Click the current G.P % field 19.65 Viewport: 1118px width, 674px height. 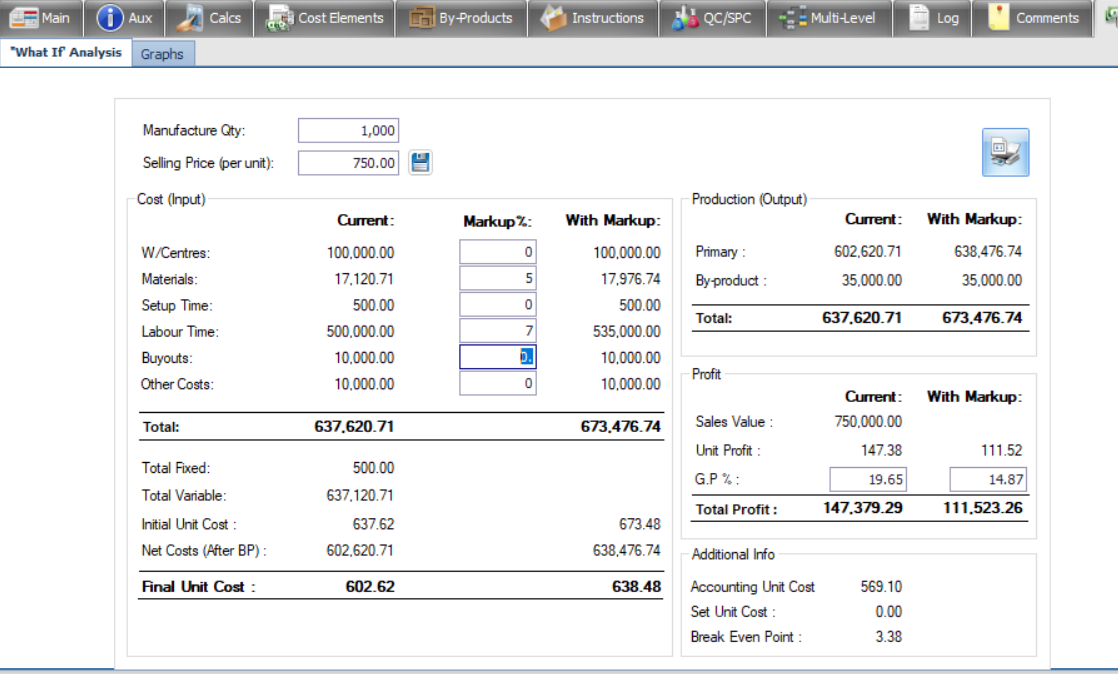point(868,479)
